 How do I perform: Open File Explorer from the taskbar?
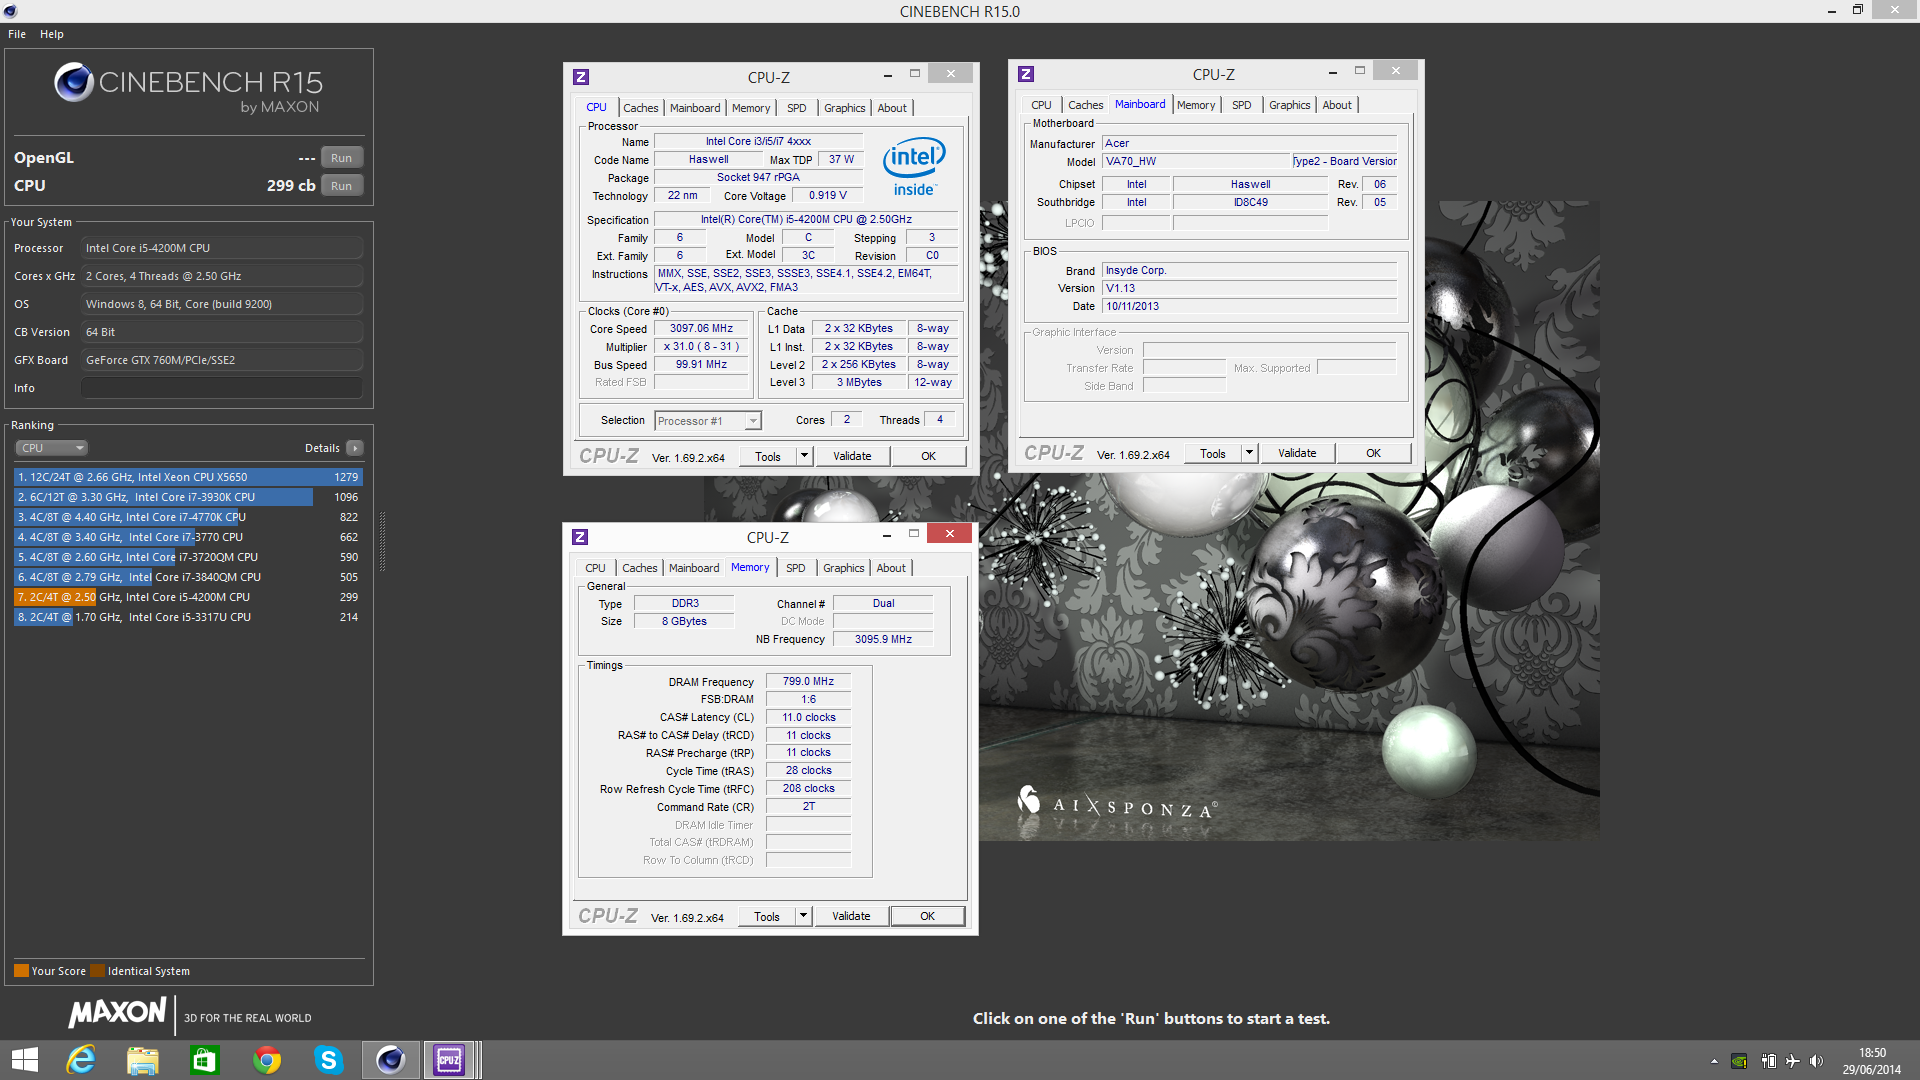[x=143, y=1060]
